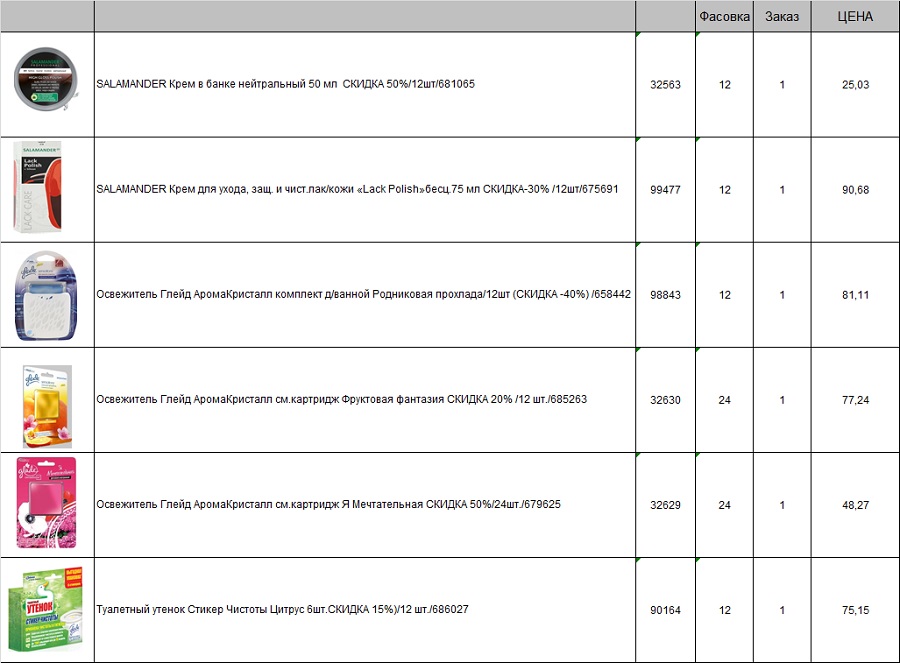Select the Глейд Фруктовая фантазия product name
Screen dimensions: 900x663
(342, 399)
